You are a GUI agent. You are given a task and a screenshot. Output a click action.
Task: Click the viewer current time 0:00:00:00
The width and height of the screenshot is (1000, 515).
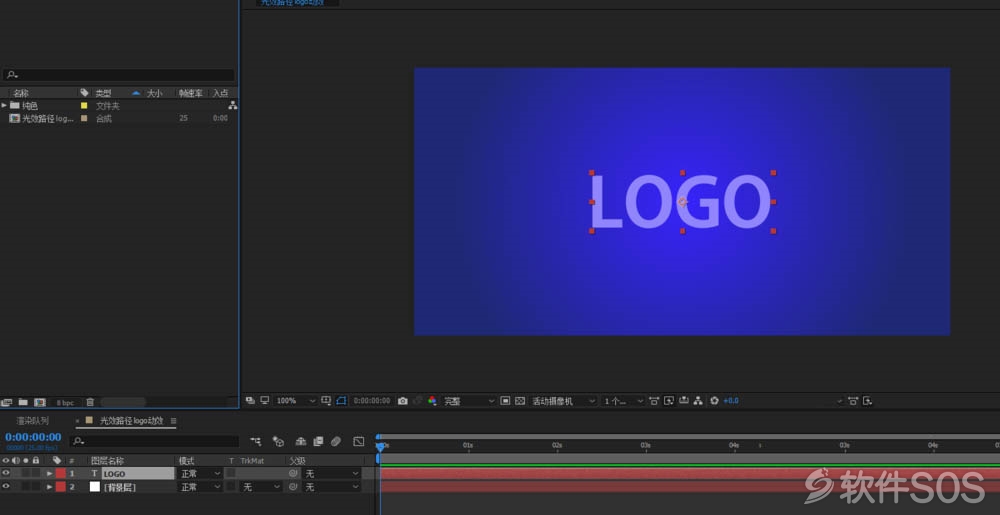pyautogui.click(x=372, y=401)
